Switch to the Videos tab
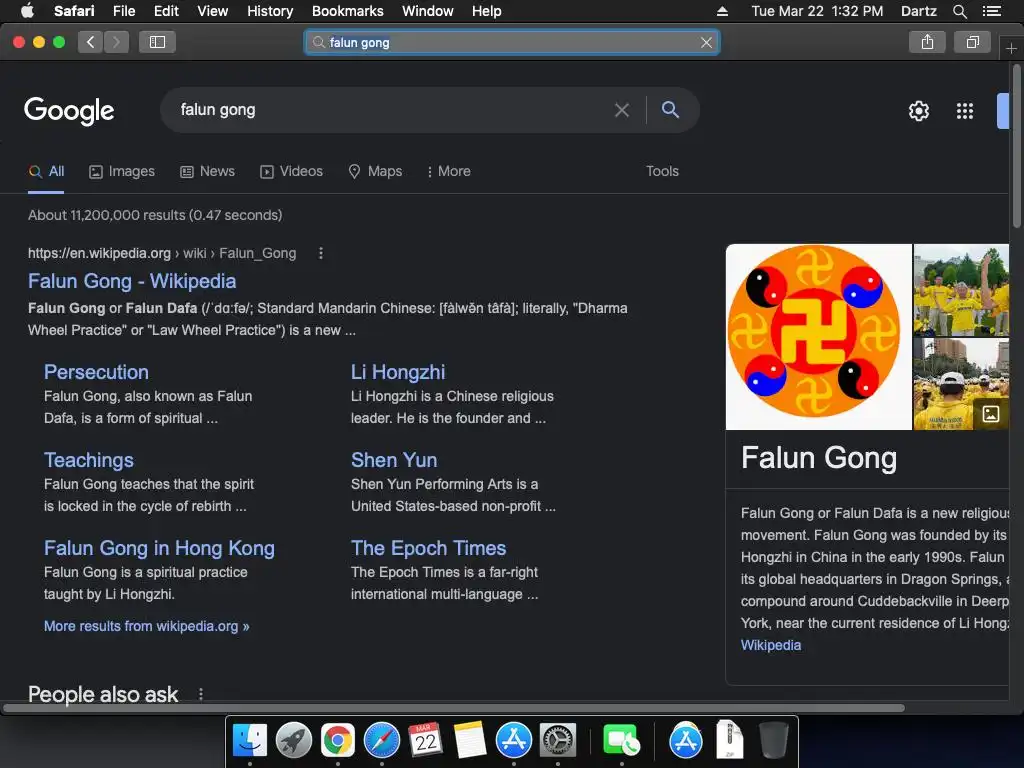Screen dimensions: 1024x768 (x=291, y=172)
